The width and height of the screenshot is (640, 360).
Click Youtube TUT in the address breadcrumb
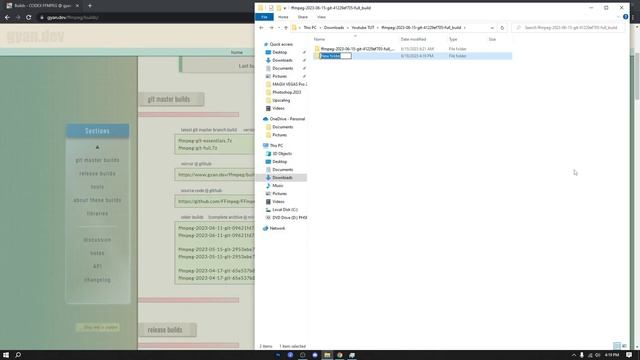[x=363, y=28]
